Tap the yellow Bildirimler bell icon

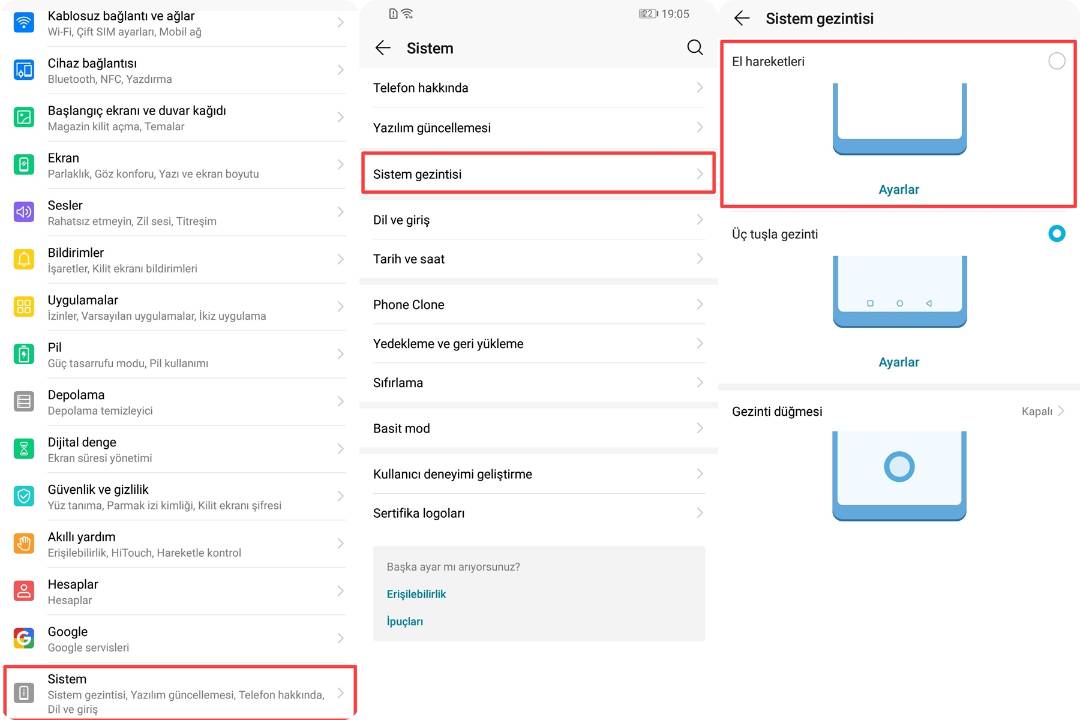(24, 260)
